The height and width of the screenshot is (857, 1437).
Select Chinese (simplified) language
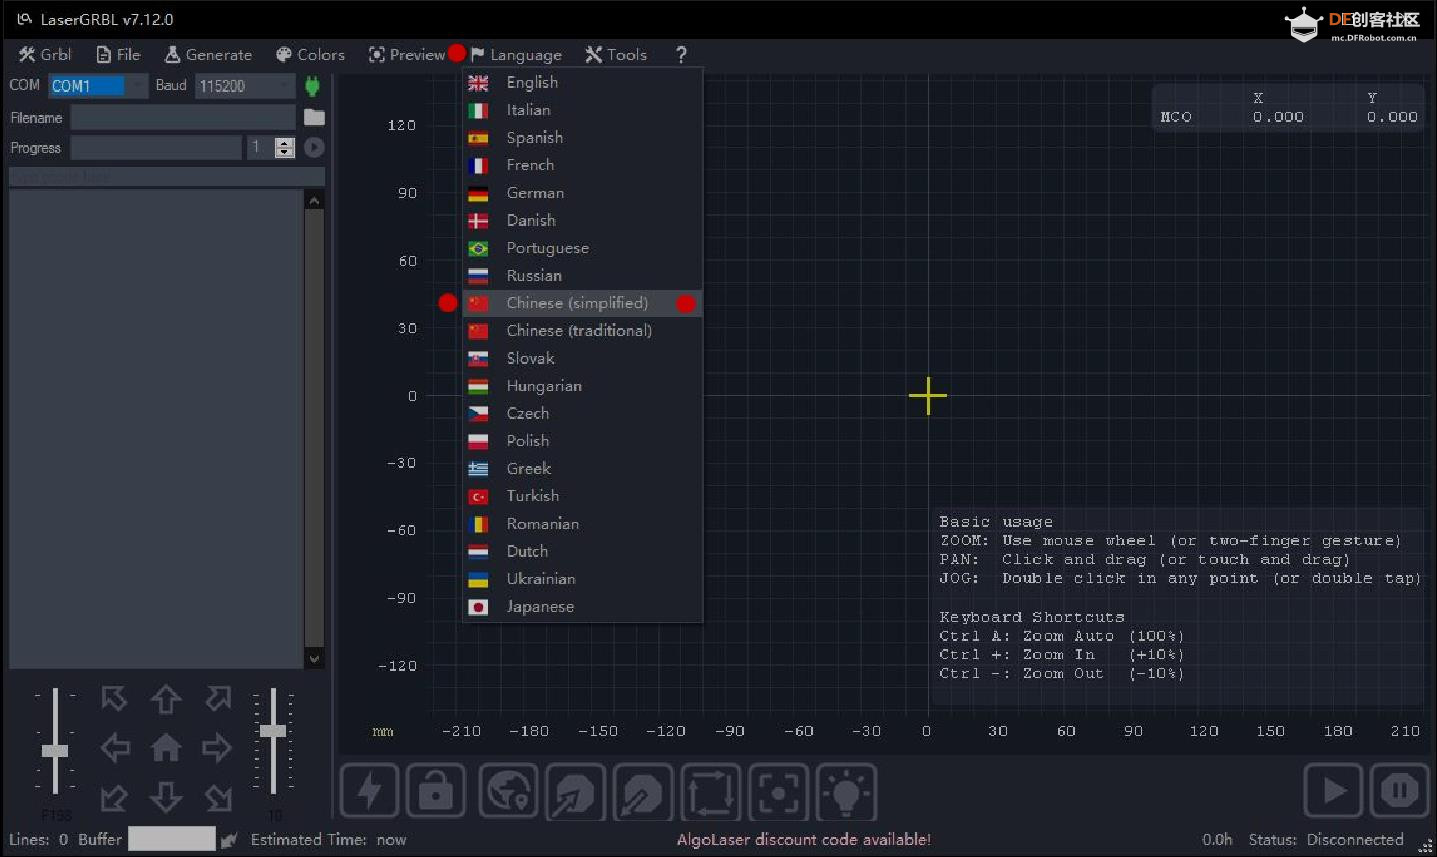click(583, 303)
